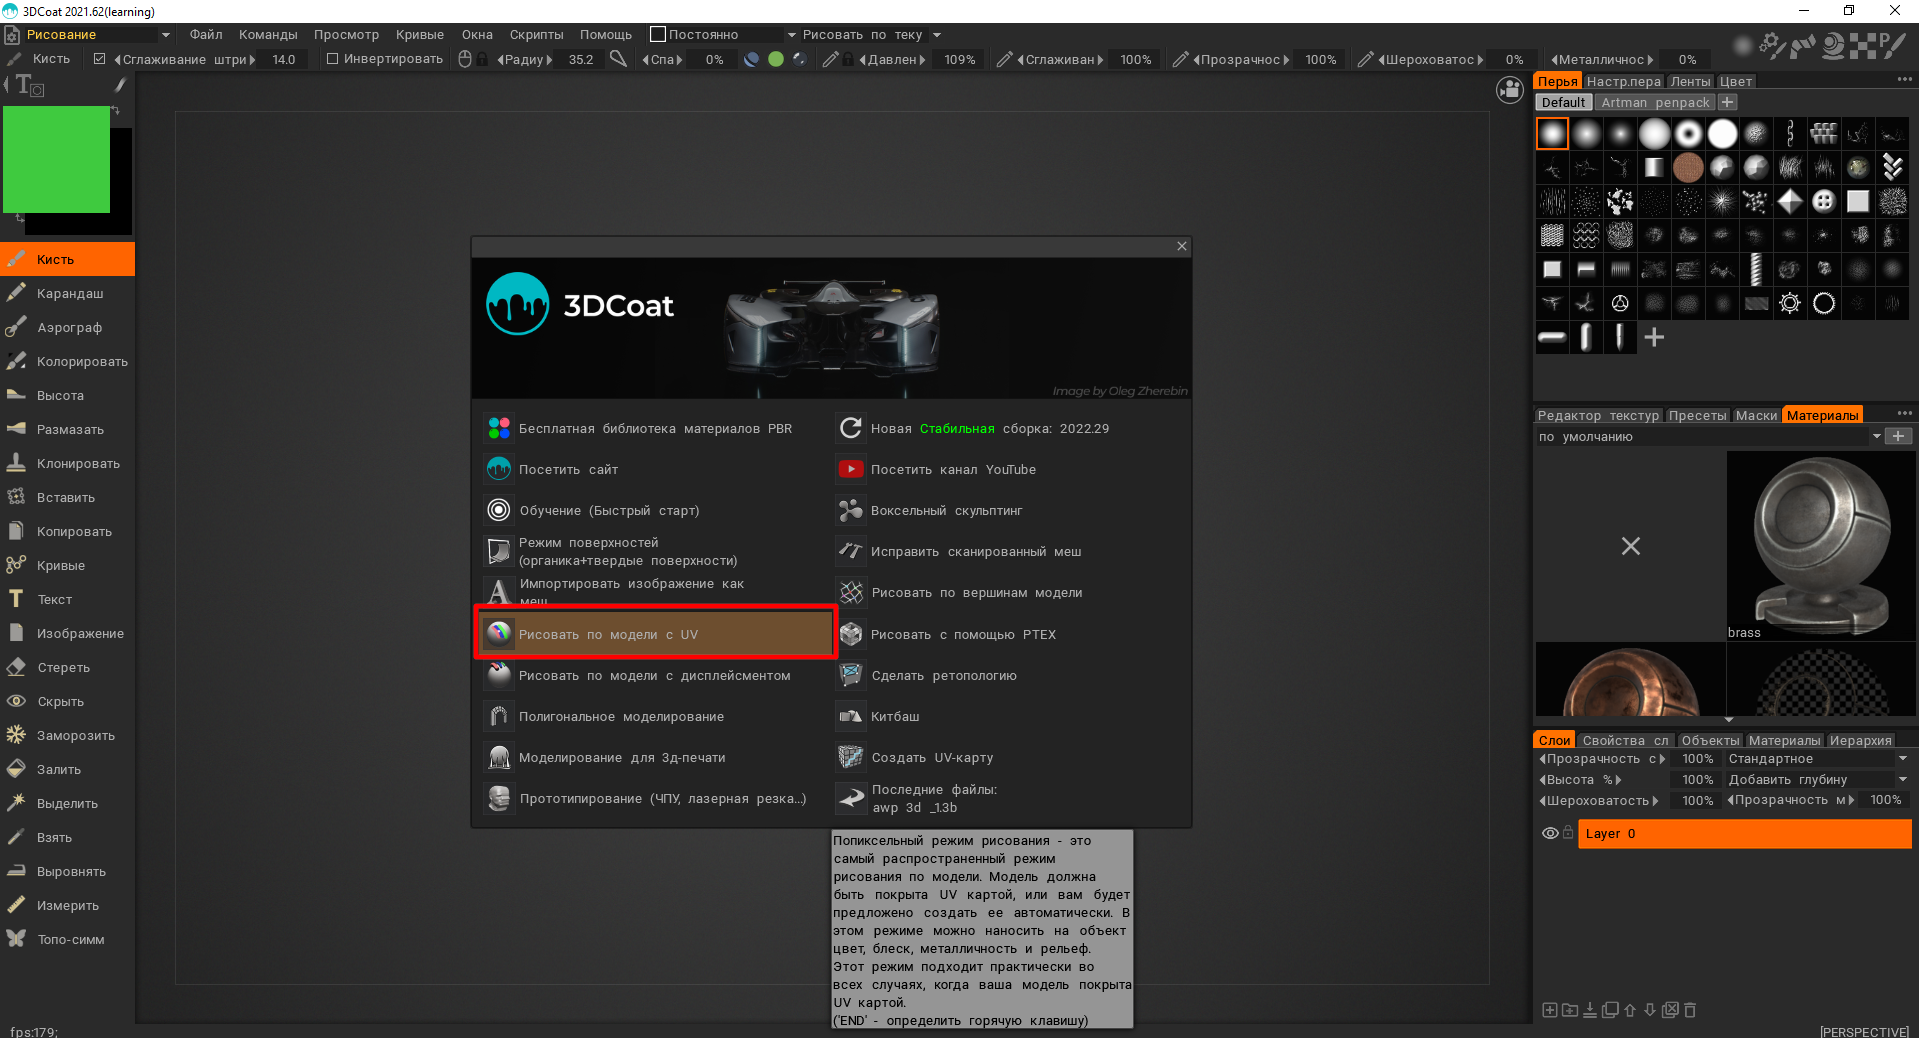Select the Layer 0 row
The image size is (1919, 1038).
tap(1744, 833)
